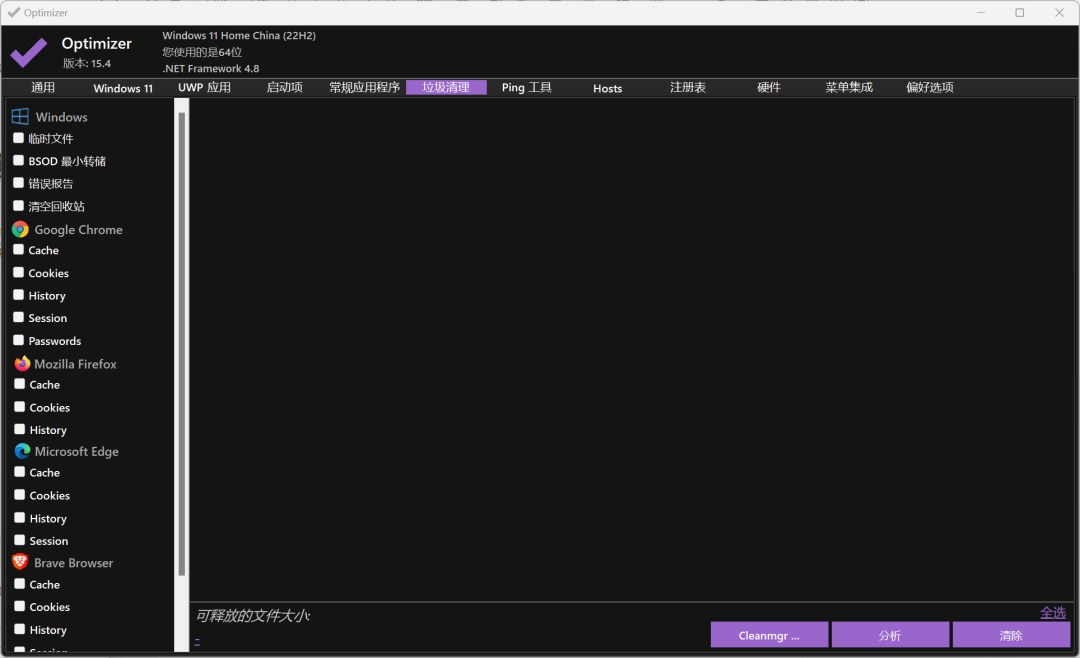Go to the 启动项 tab
Image resolution: width=1080 pixels, height=658 pixels.
pos(284,88)
